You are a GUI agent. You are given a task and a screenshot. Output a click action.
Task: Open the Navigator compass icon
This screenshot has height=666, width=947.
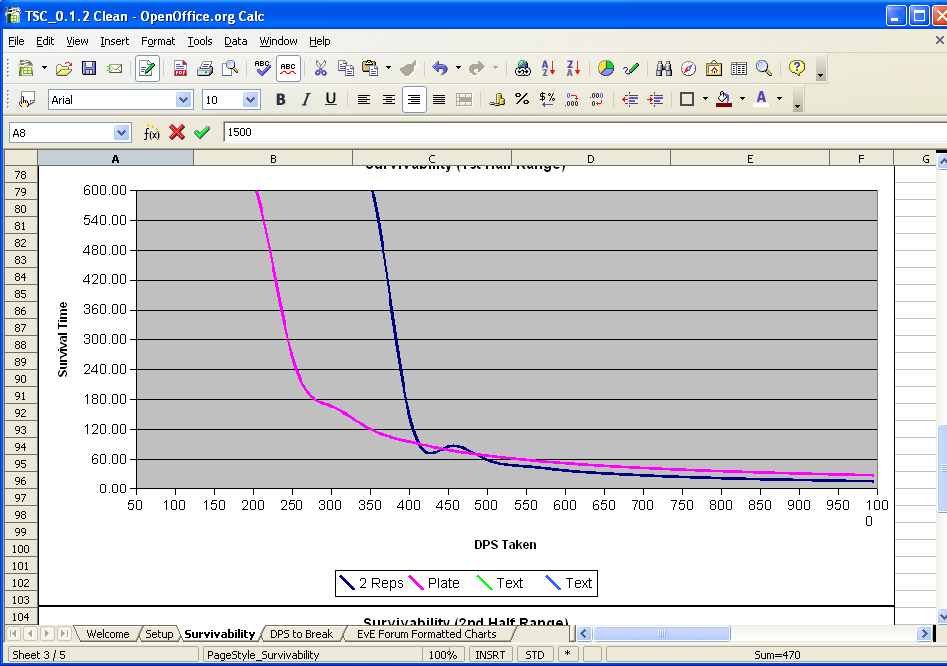pos(688,69)
